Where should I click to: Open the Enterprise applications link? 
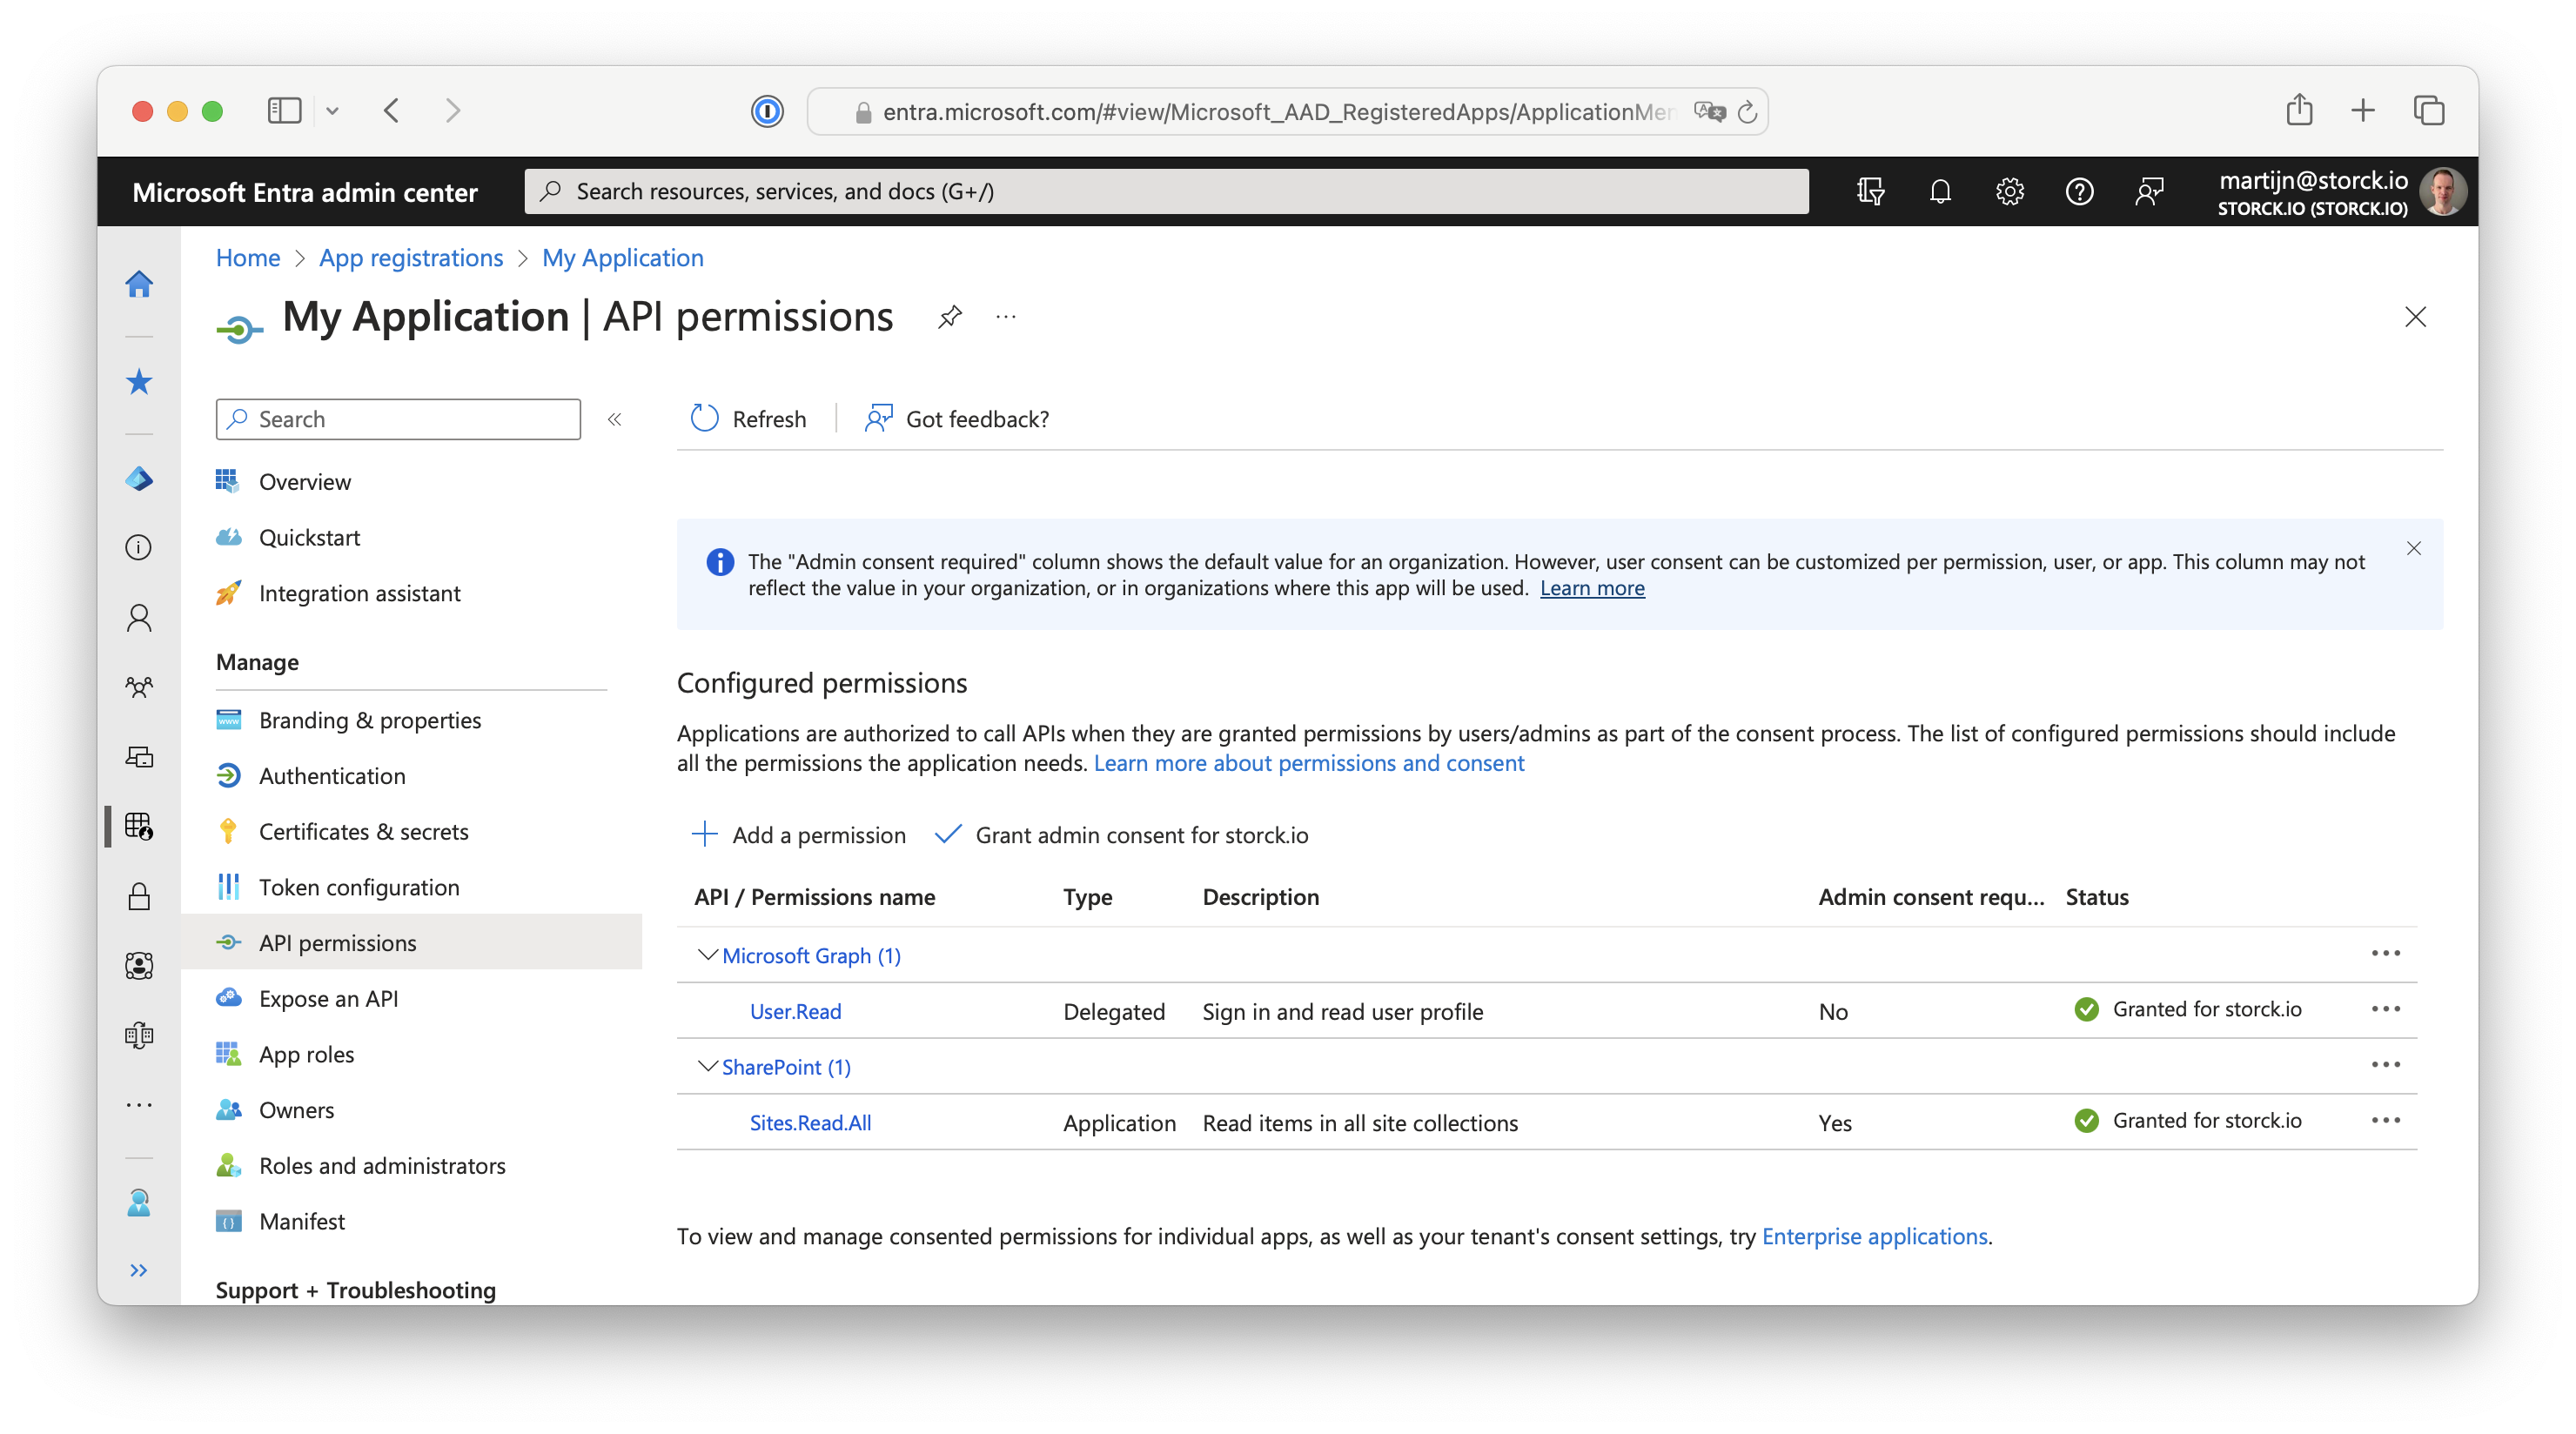1874,1236
